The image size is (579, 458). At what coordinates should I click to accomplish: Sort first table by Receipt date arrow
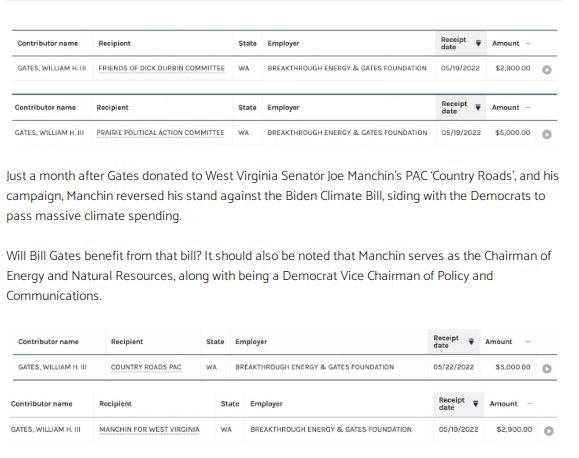478,43
